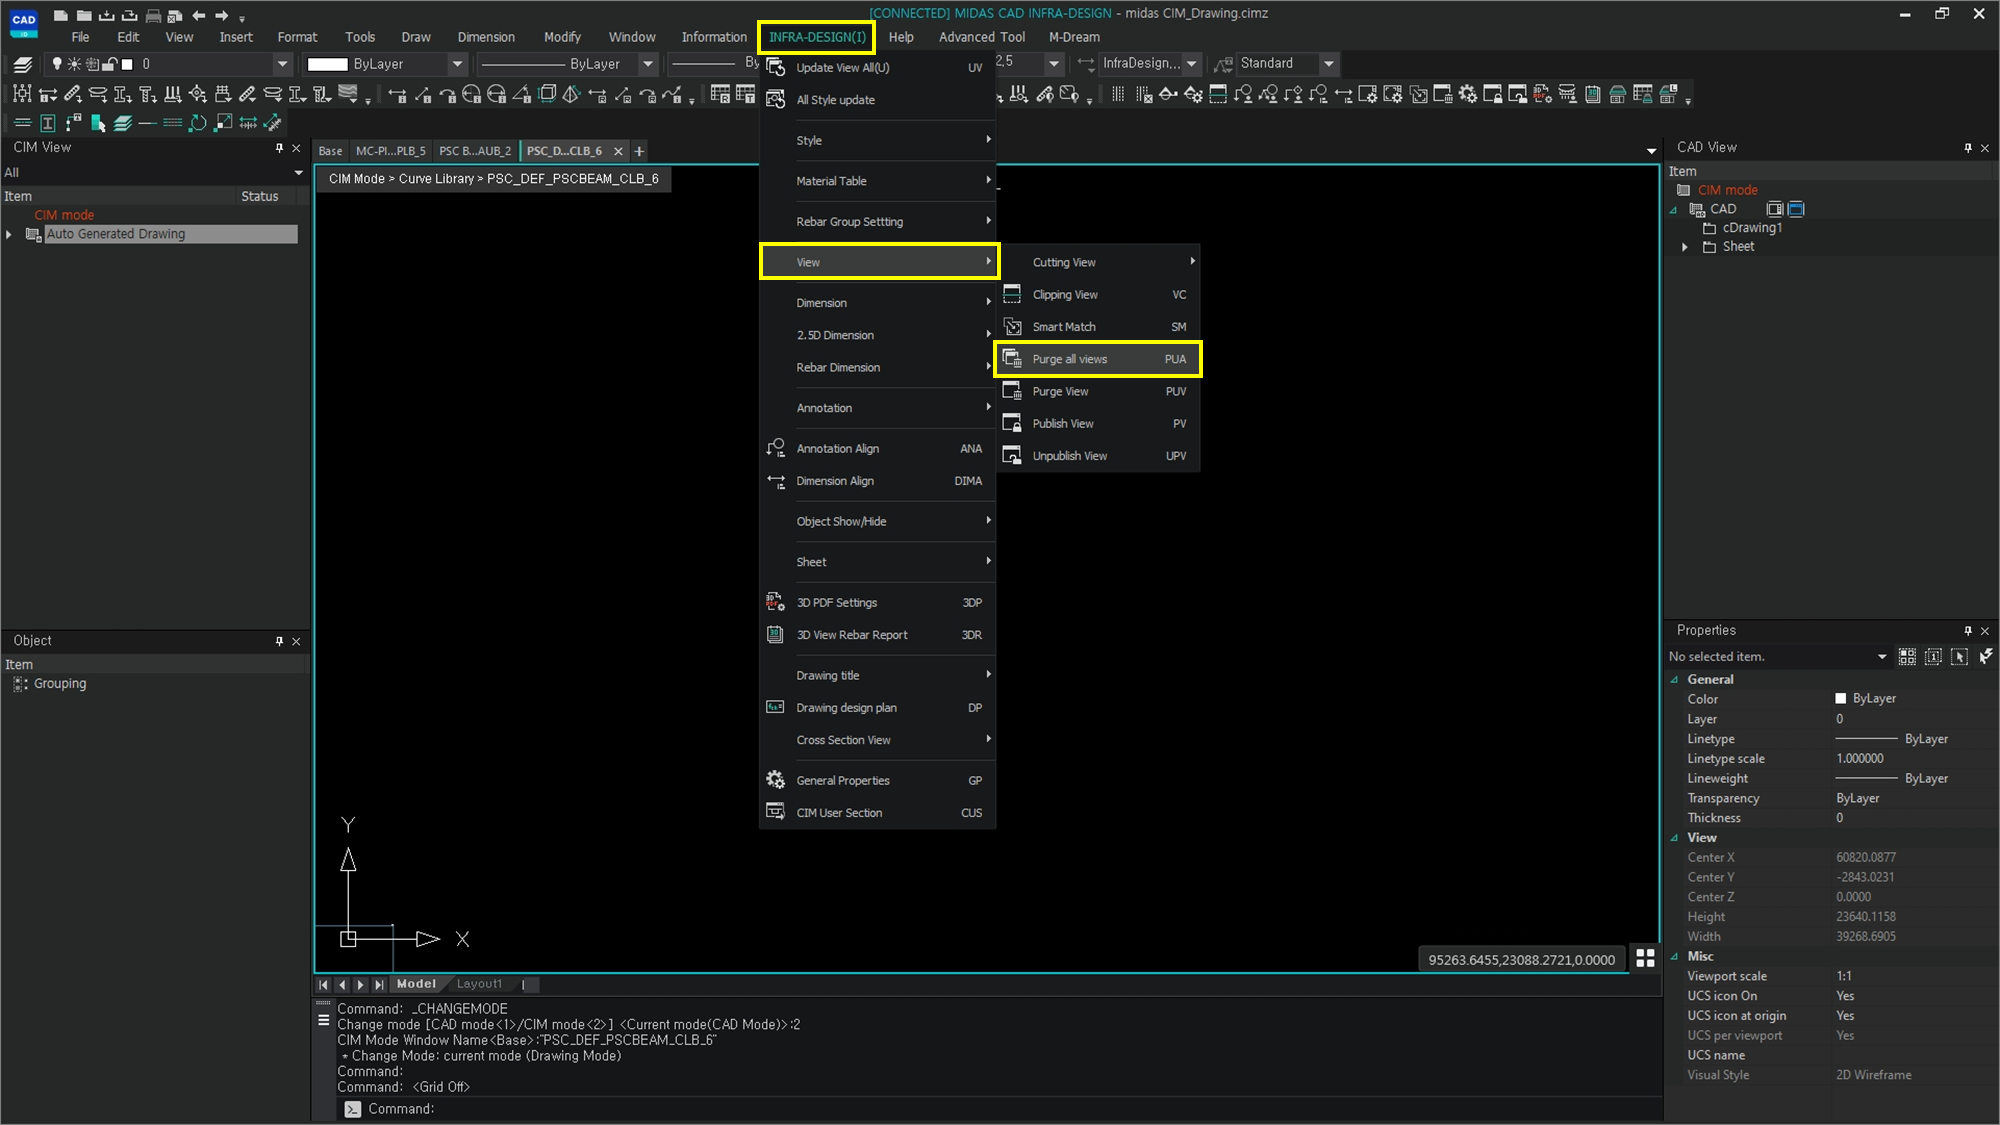Pin the CIM View panel
Viewport: 2000px width, 1125px height.
click(x=279, y=148)
